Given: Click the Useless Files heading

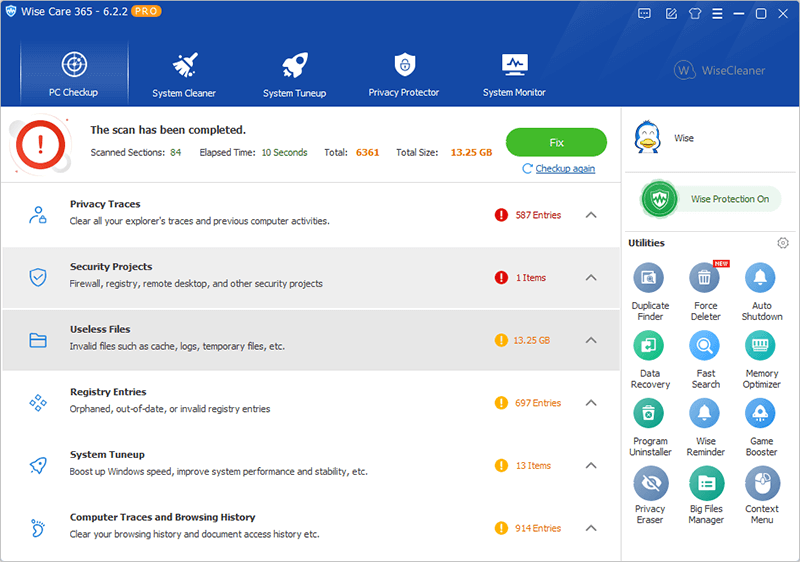Looking at the screenshot, I should click(x=100, y=329).
